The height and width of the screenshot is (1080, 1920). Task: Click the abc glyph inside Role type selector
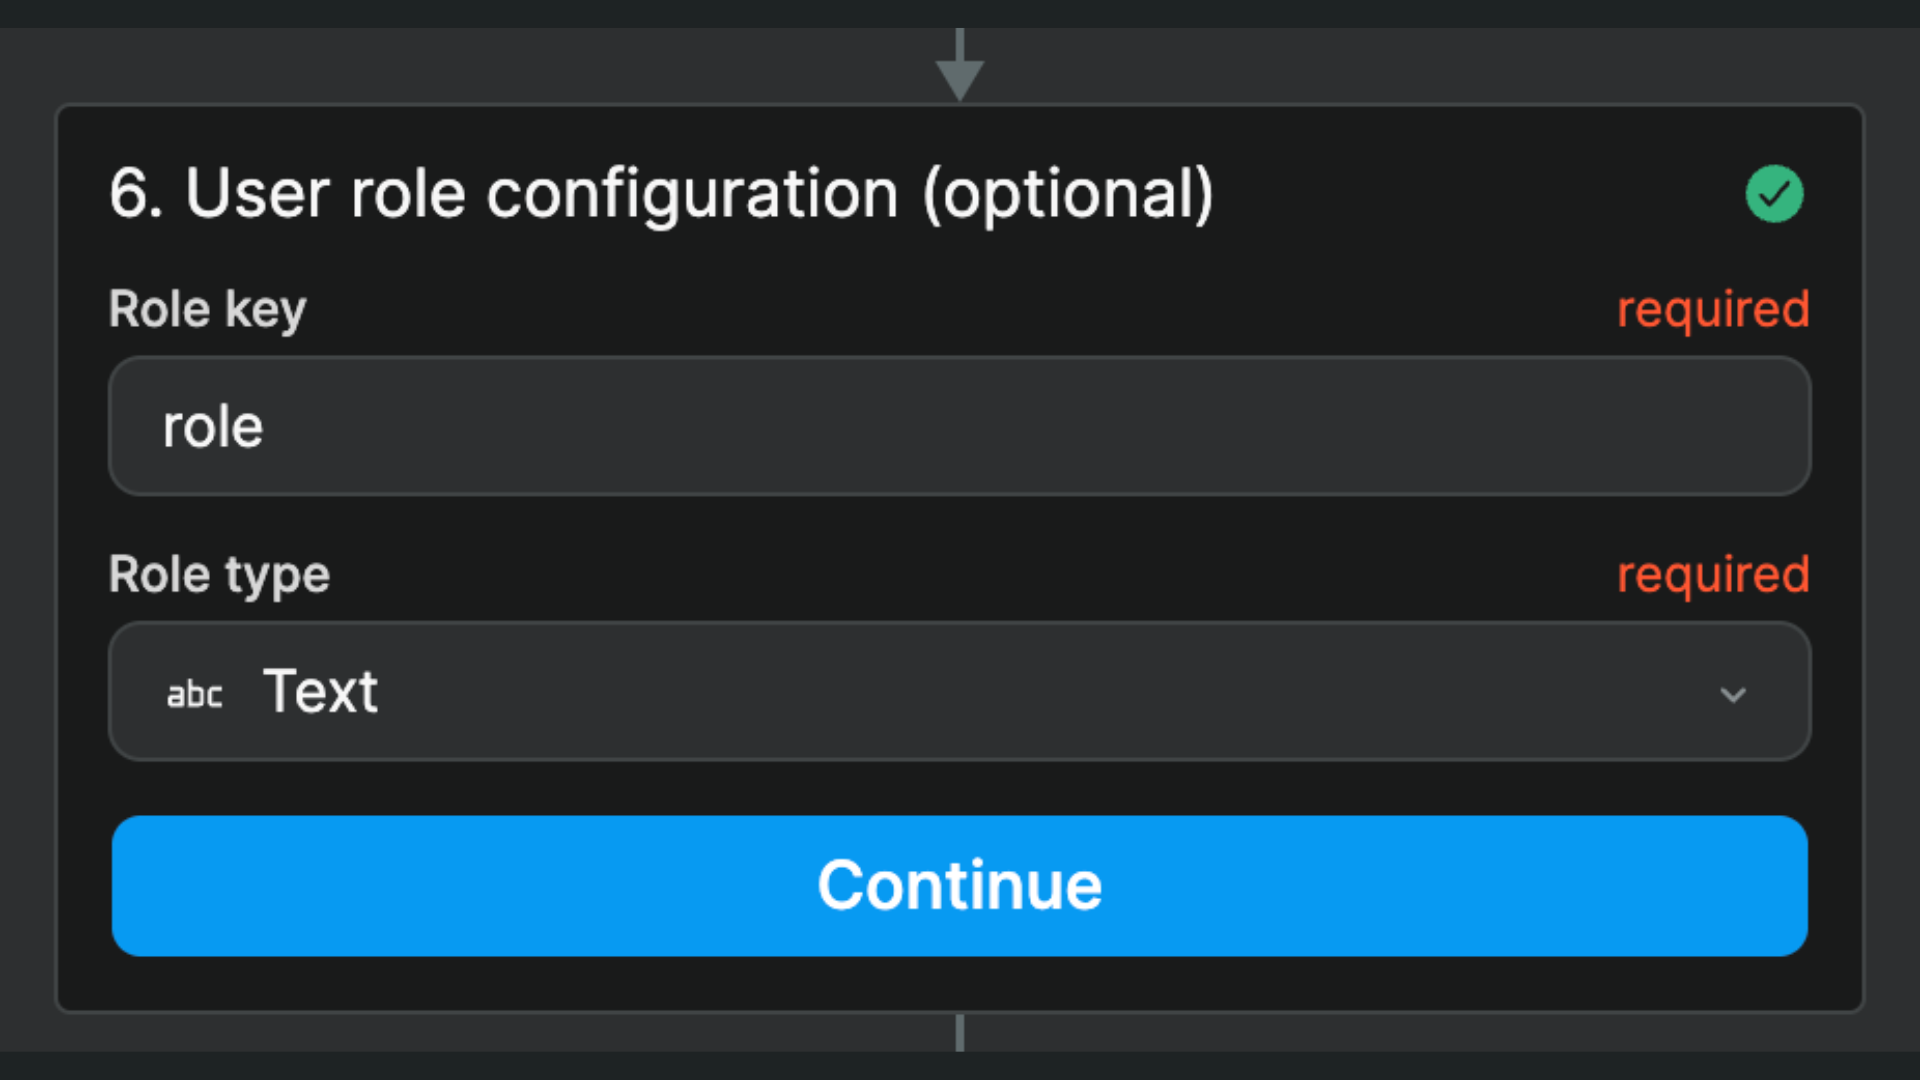point(194,692)
